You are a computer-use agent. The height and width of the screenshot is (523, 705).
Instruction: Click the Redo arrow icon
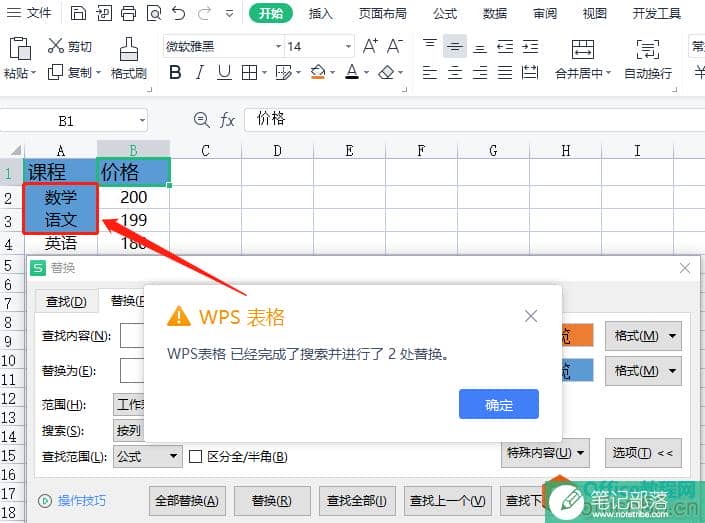pos(205,13)
